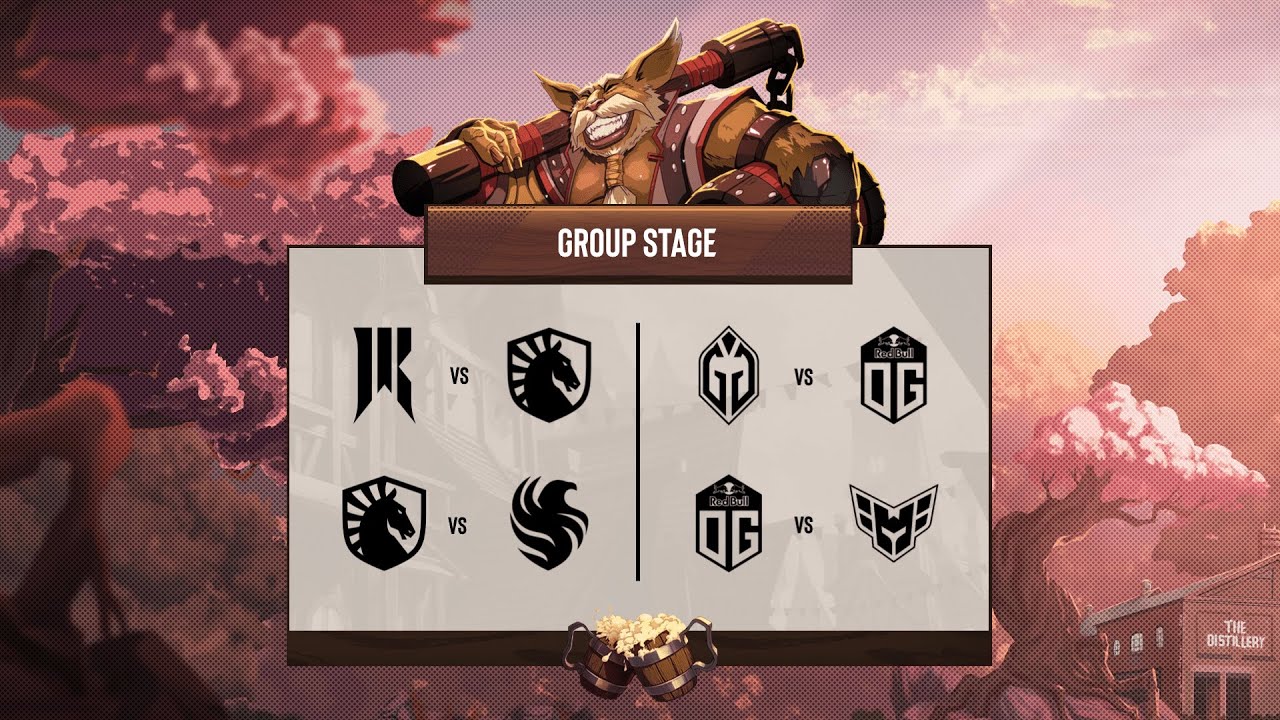Select the Team Liquid logo facing Shopify Rebellion
The height and width of the screenshot is (720, 1280).
(x=549, y=376)
